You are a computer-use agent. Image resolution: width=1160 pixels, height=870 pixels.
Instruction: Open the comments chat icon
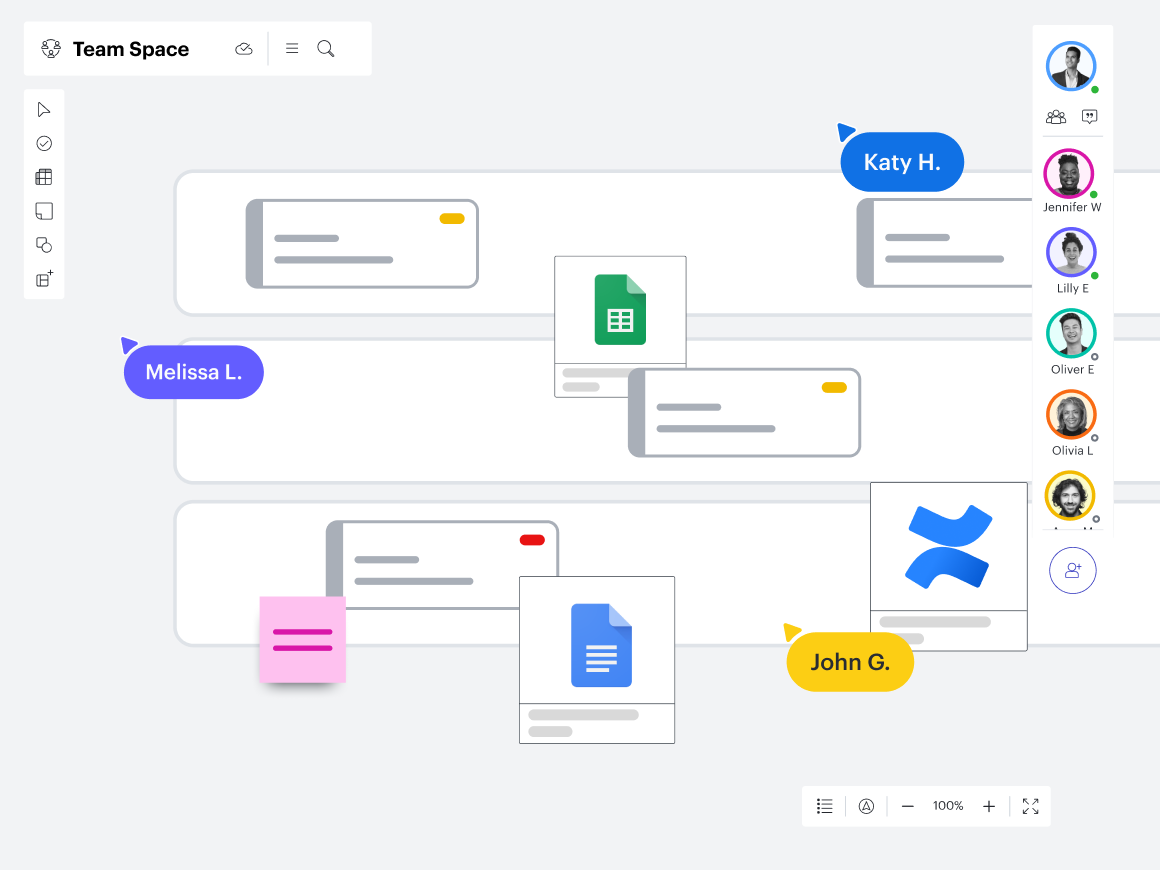tap(1090, 117)
